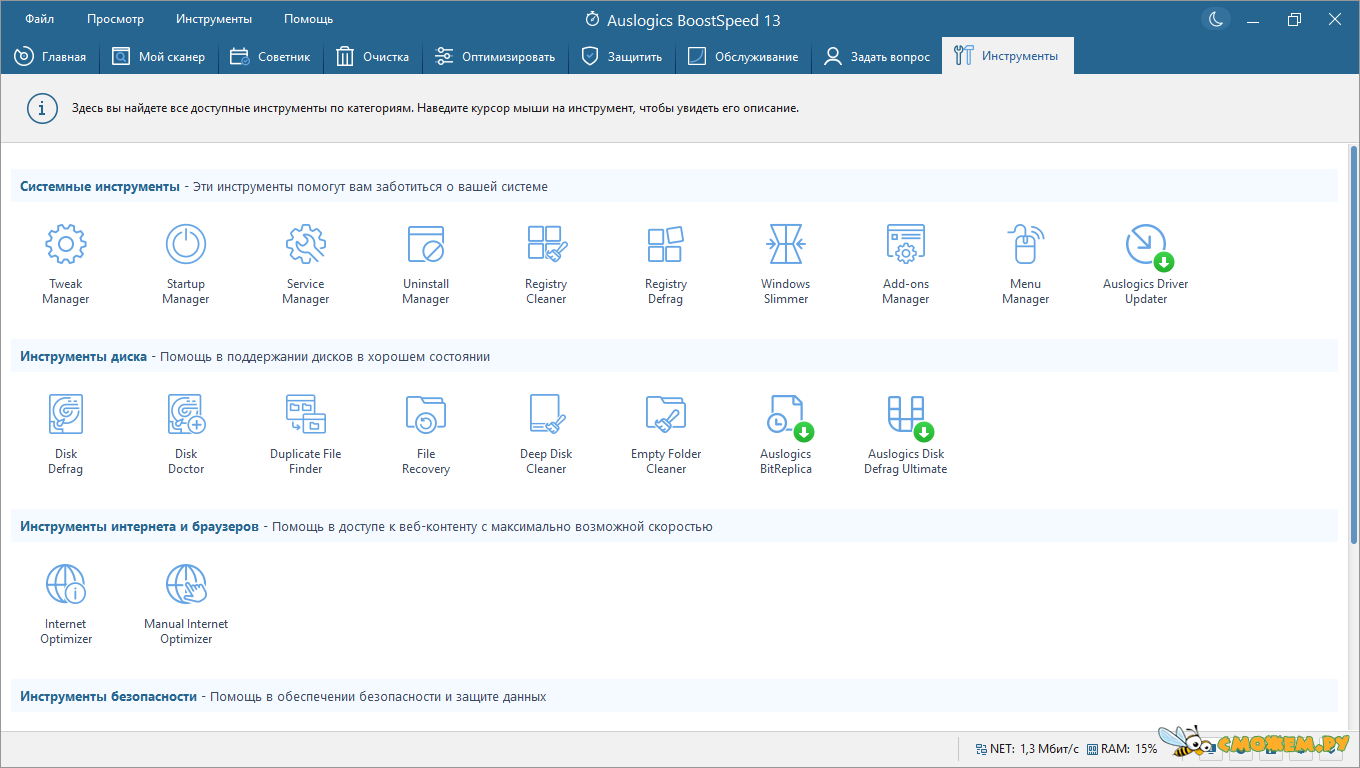The image size is (1360, 768).
Task: Switch to the Защитить tab
Action: [622, 57]
